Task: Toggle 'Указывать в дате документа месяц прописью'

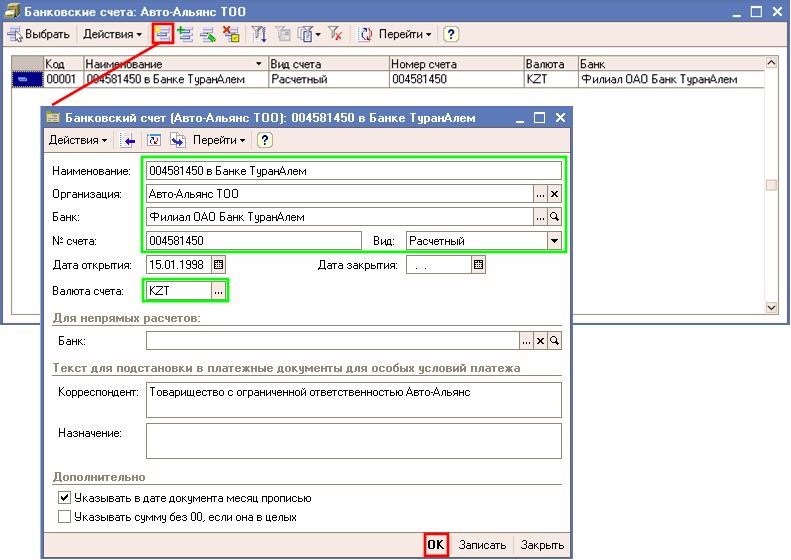Action: (x=65, y=498)
